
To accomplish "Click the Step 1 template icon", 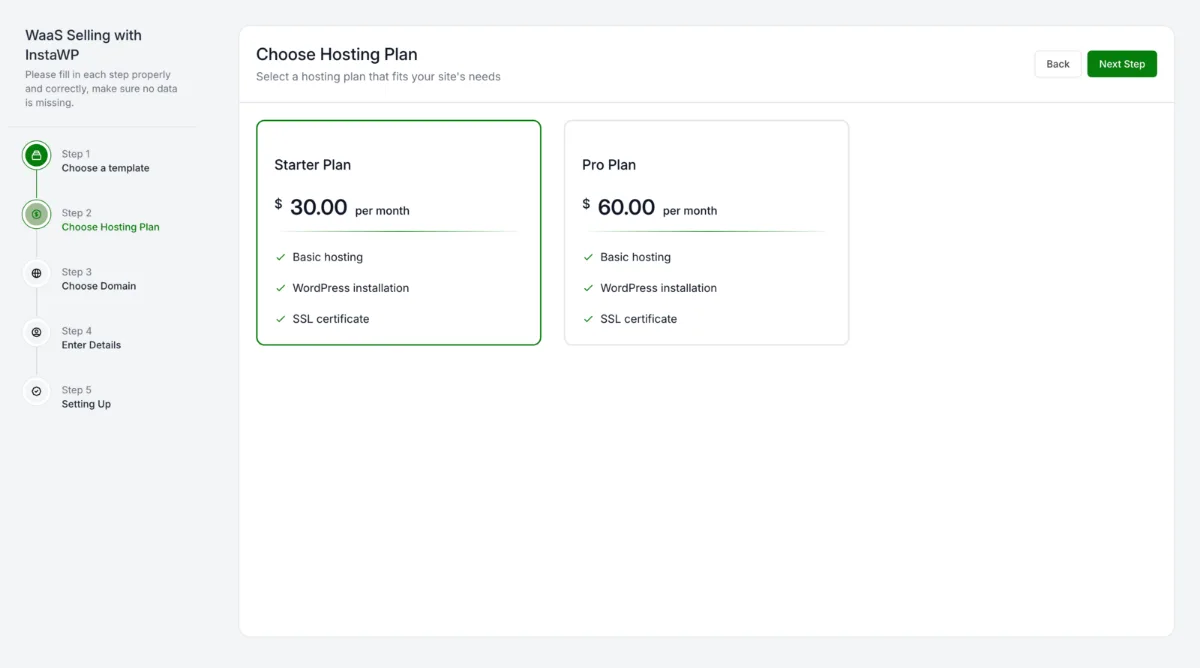I will [x=37, y=155].
